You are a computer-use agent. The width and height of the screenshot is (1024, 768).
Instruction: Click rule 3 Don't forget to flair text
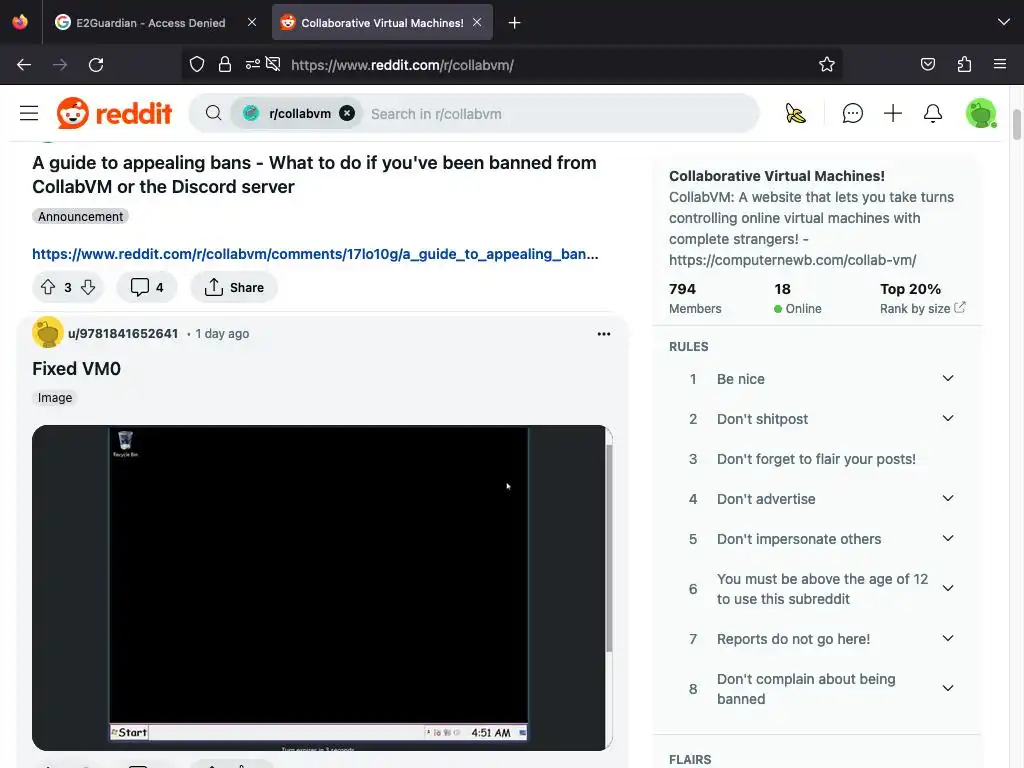click(x=816, y=459)
